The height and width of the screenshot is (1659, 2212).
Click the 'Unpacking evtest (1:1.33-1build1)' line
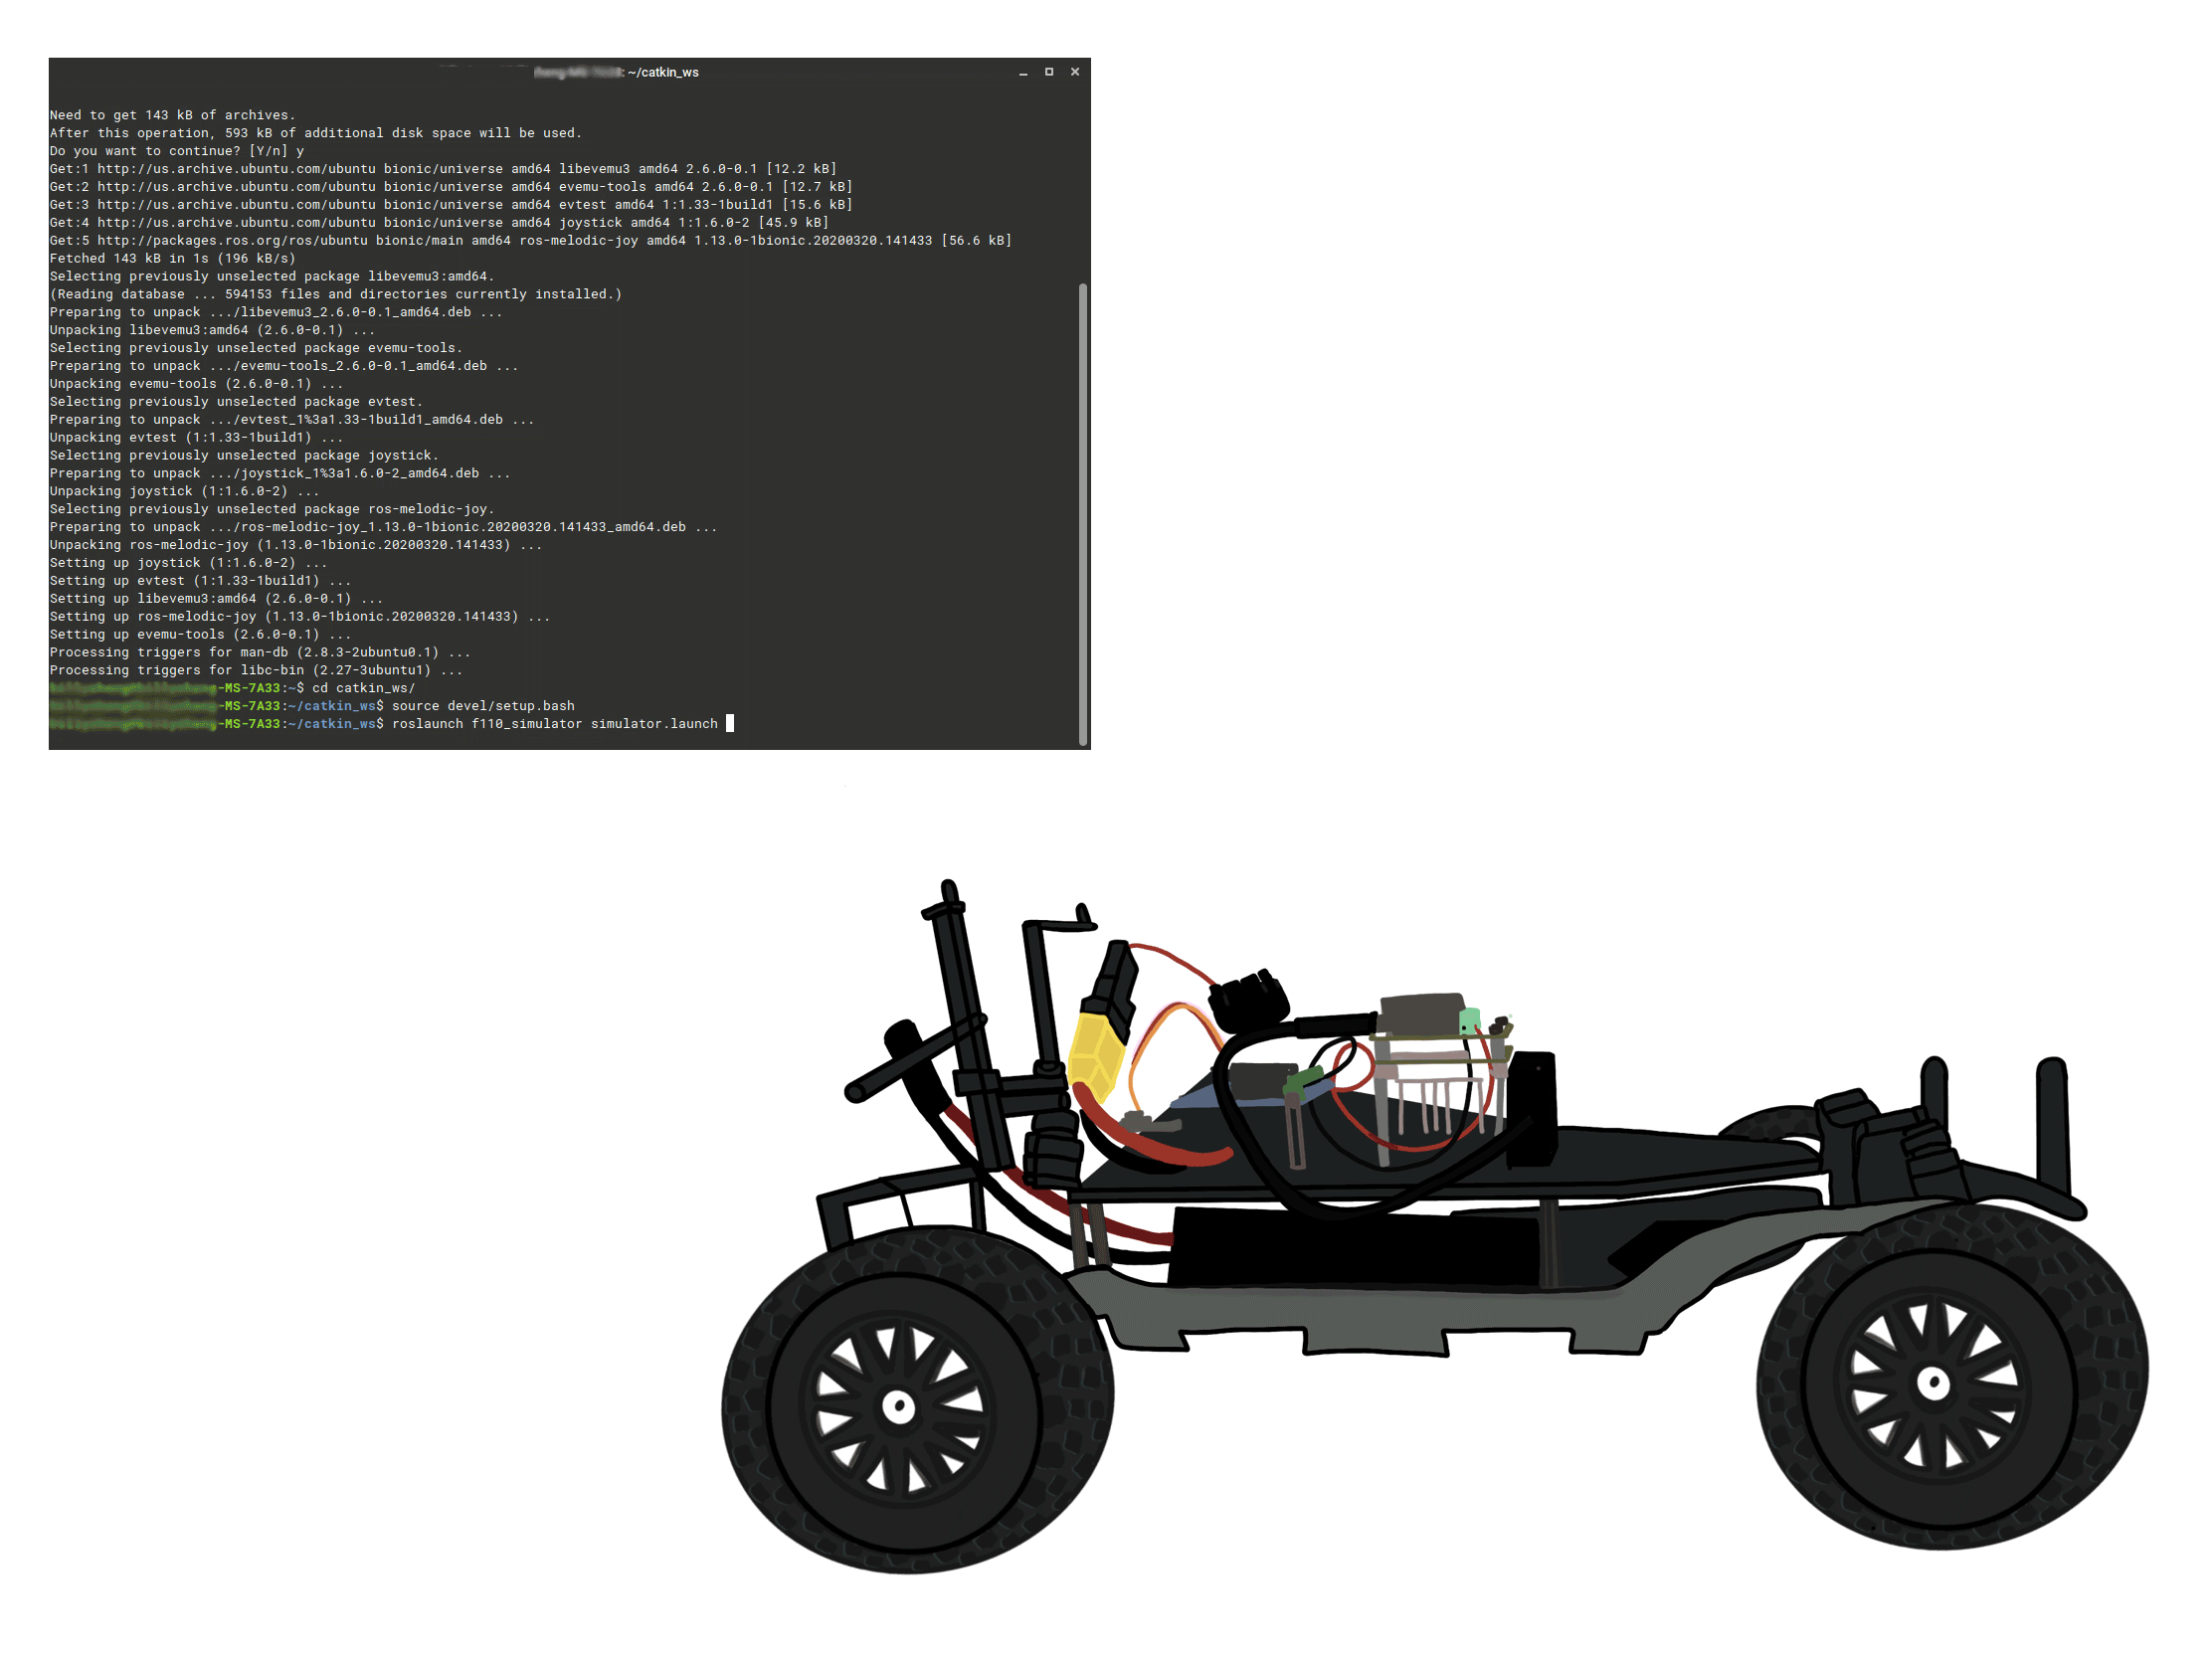click(x=196, y=437)
